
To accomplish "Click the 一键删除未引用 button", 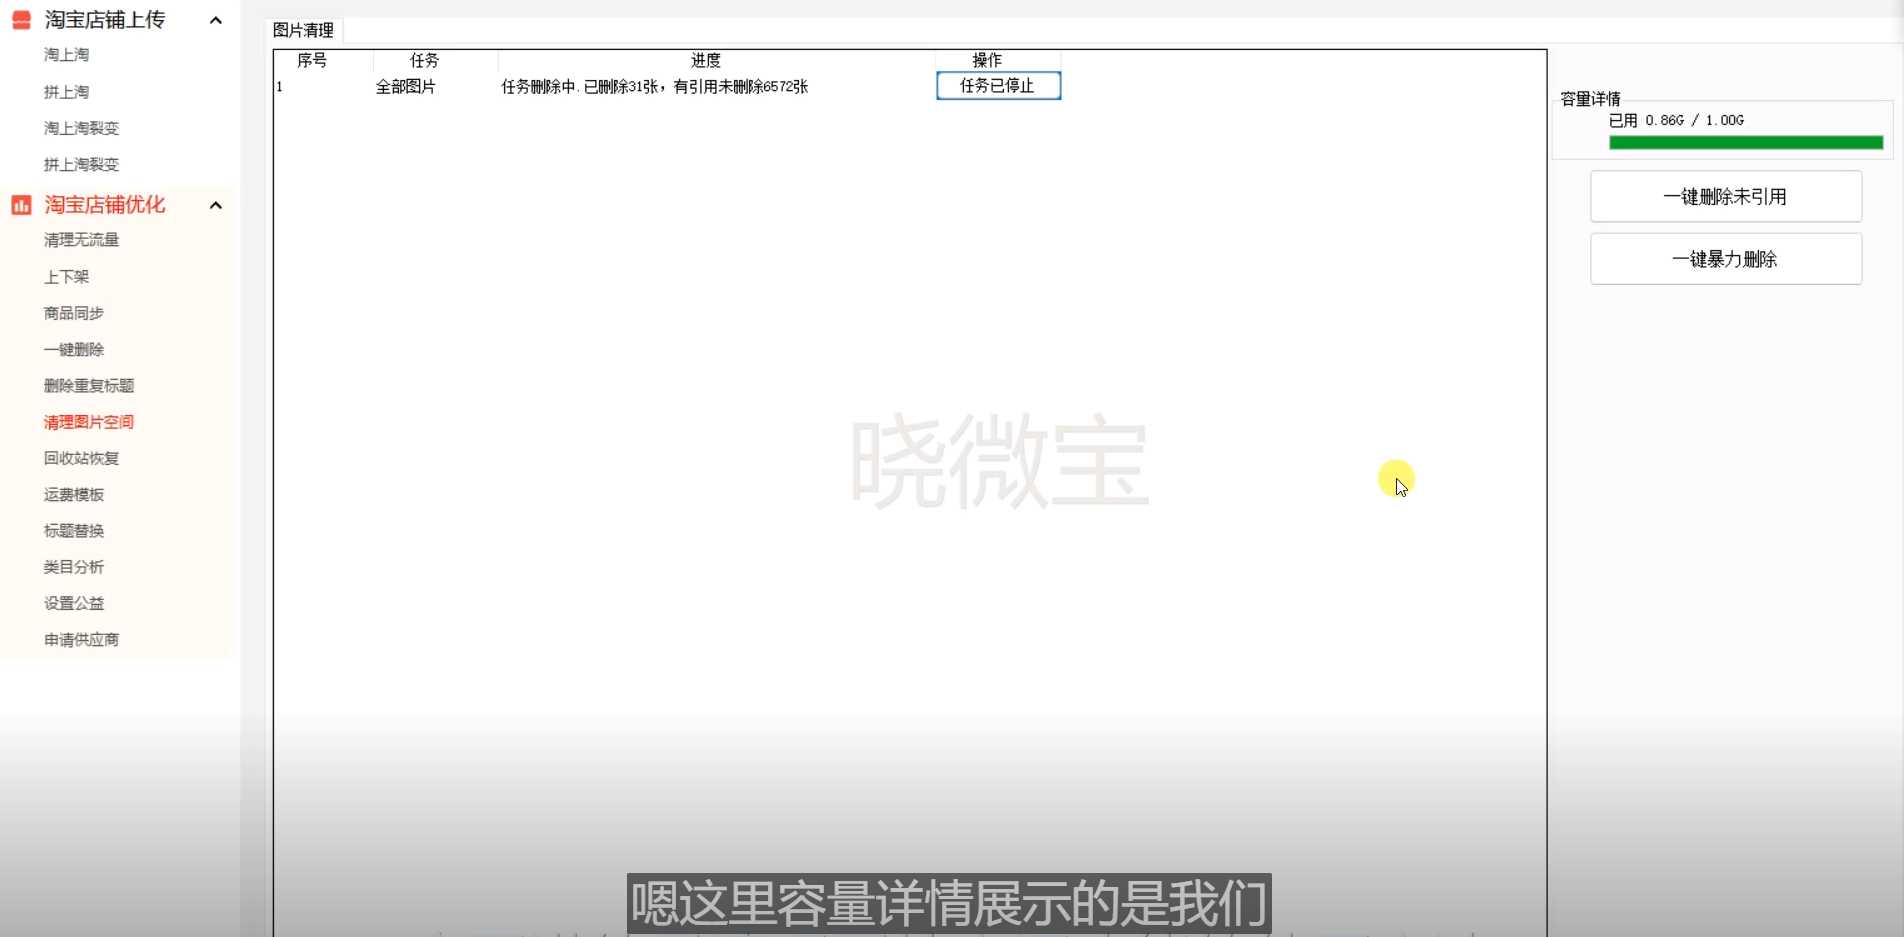I will click(x=1725, y=197).
